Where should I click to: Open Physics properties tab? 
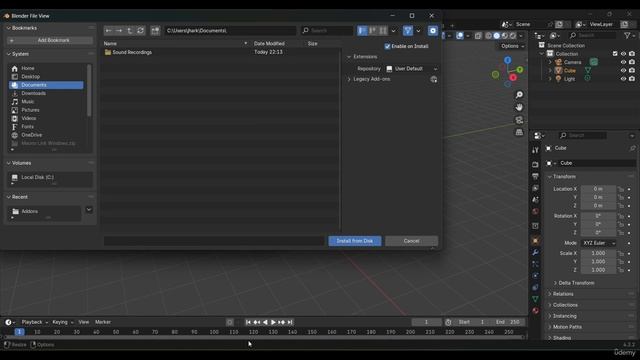coord(535,276)
